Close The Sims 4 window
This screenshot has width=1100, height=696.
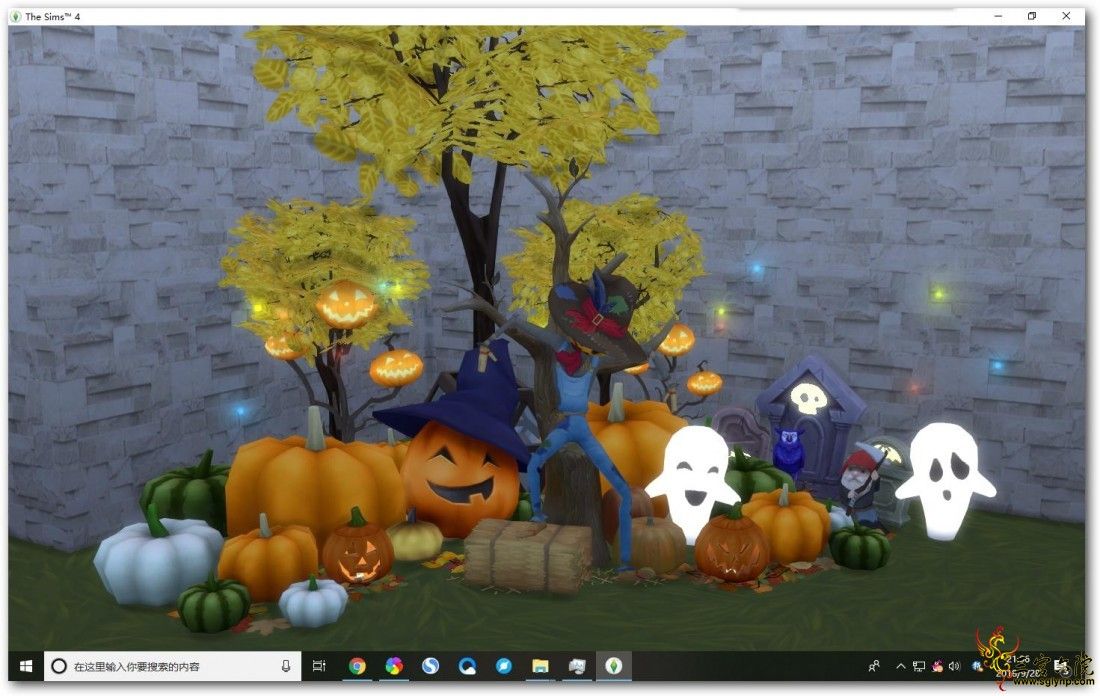point(1066,15)
